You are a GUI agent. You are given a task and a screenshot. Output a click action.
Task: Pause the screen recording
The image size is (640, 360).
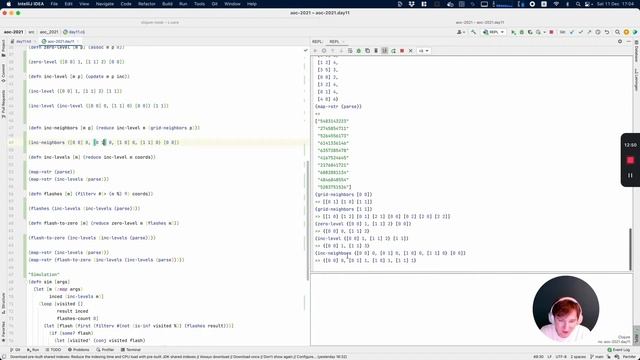point(630,175)
